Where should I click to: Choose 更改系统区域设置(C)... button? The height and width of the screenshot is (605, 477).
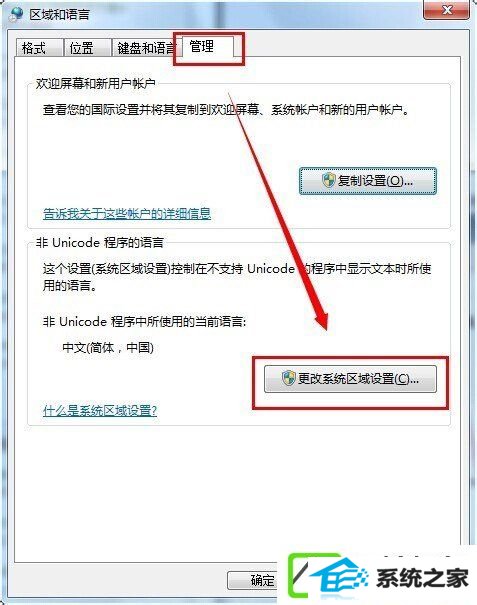(x=350, y=379)
